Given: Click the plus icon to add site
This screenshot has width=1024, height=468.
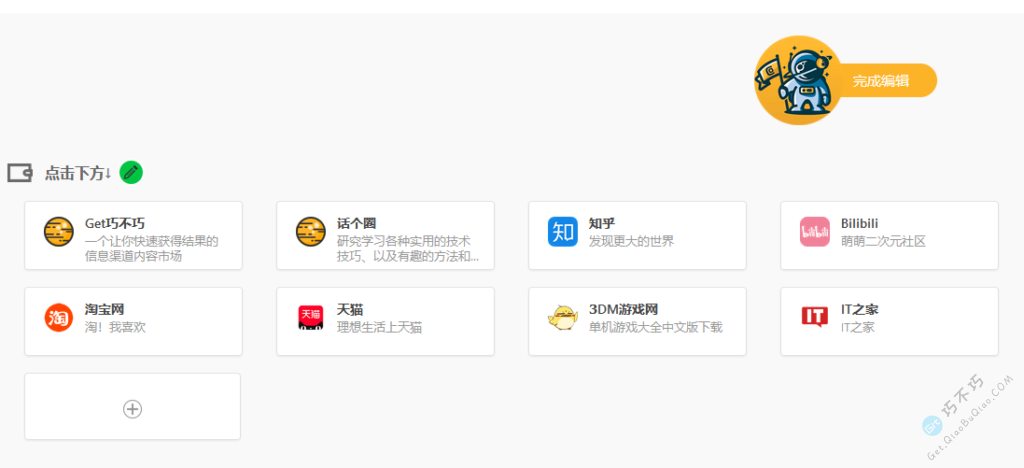Looking at the screenshot, I should 133,409.
